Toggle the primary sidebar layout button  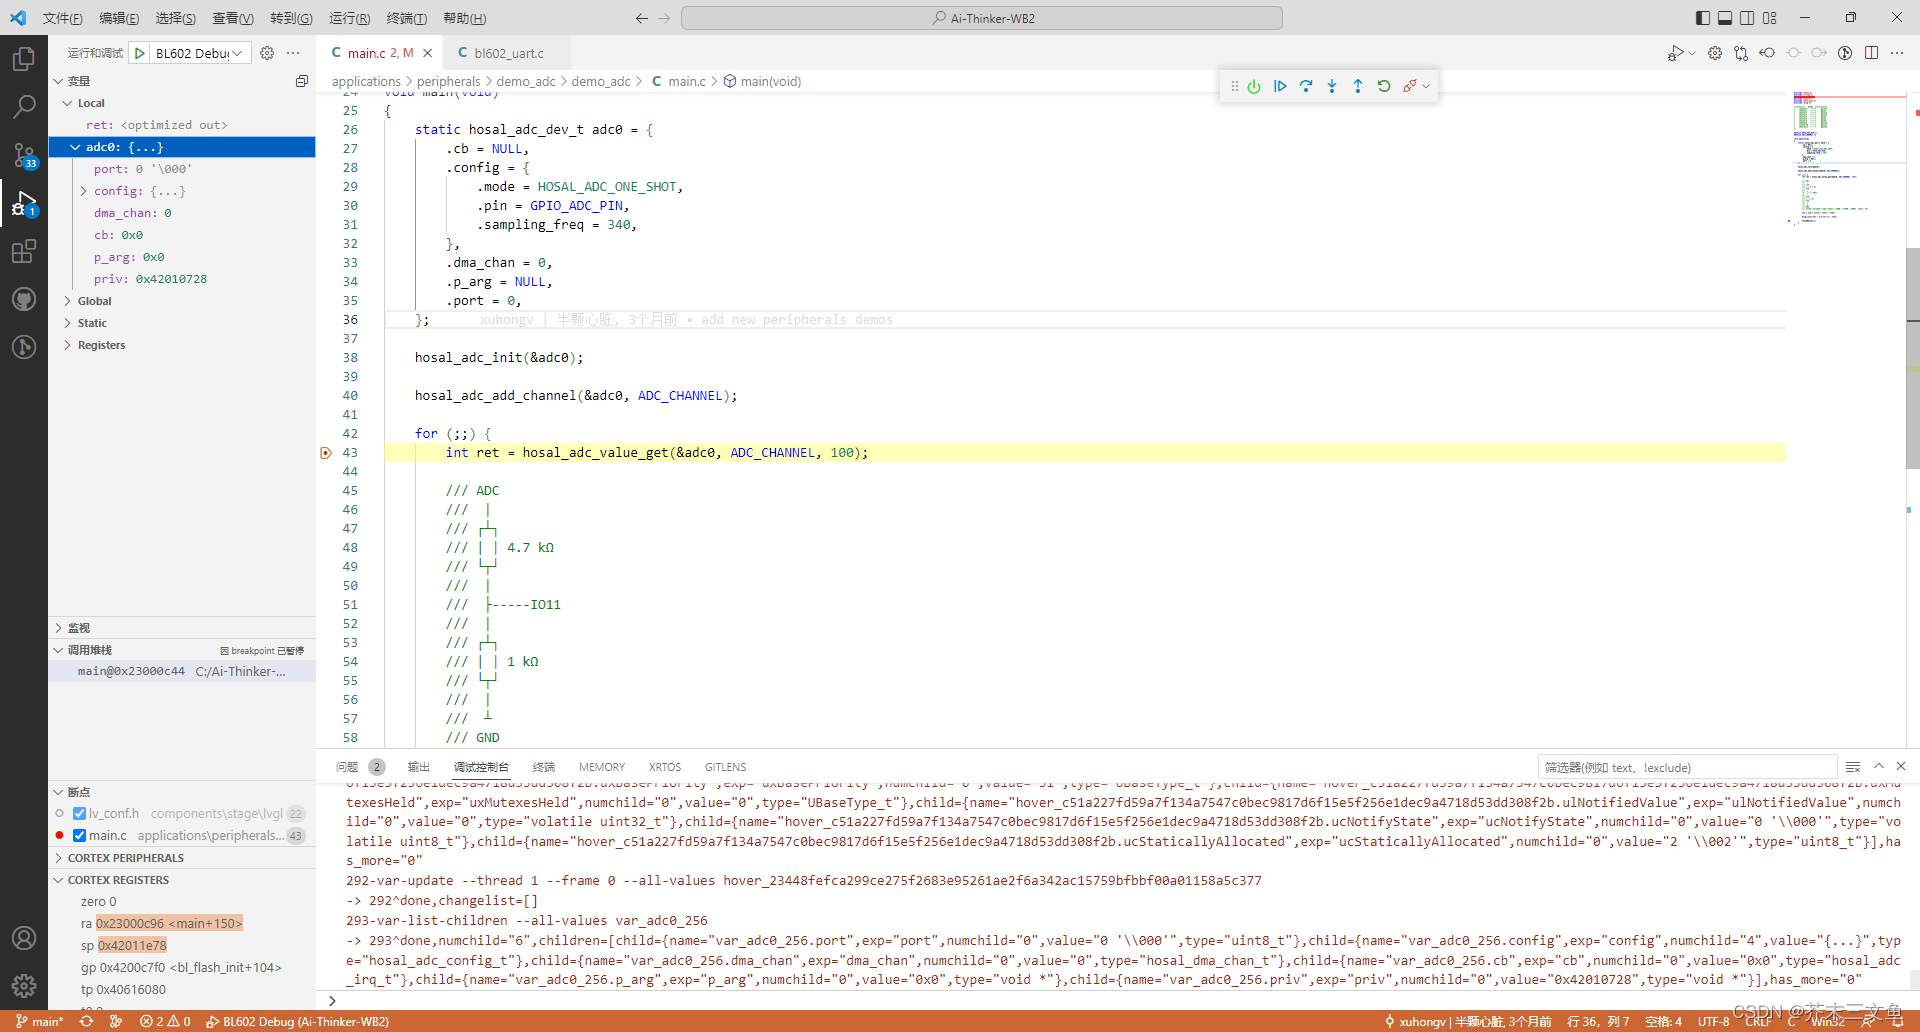click(1703, 18)
